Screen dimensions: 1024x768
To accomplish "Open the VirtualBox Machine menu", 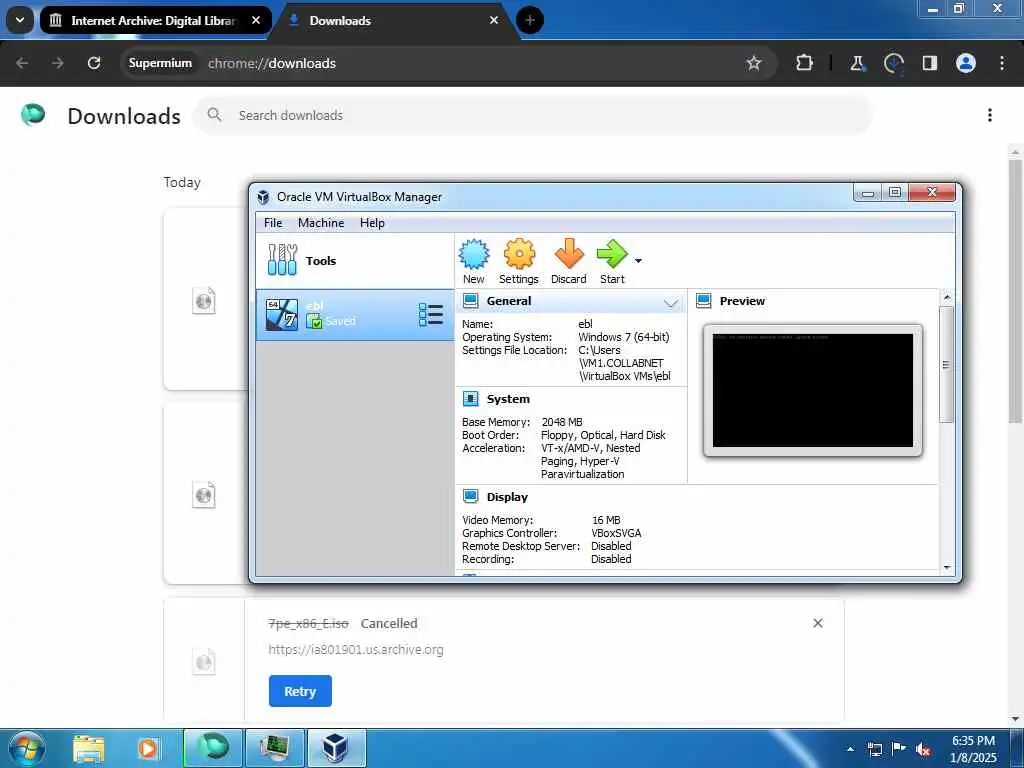I will click(x=321, y=223).
